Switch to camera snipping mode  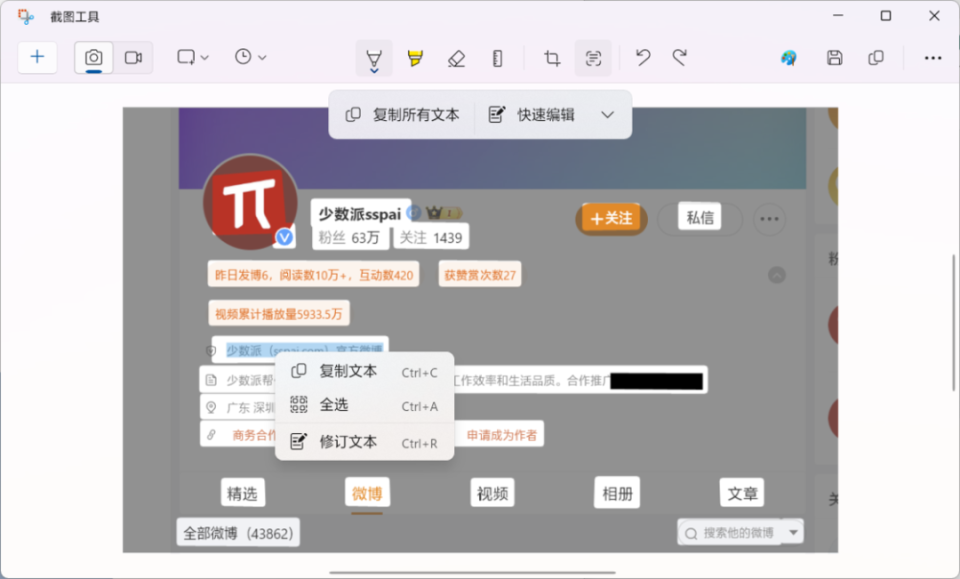[x=94, y=57]
